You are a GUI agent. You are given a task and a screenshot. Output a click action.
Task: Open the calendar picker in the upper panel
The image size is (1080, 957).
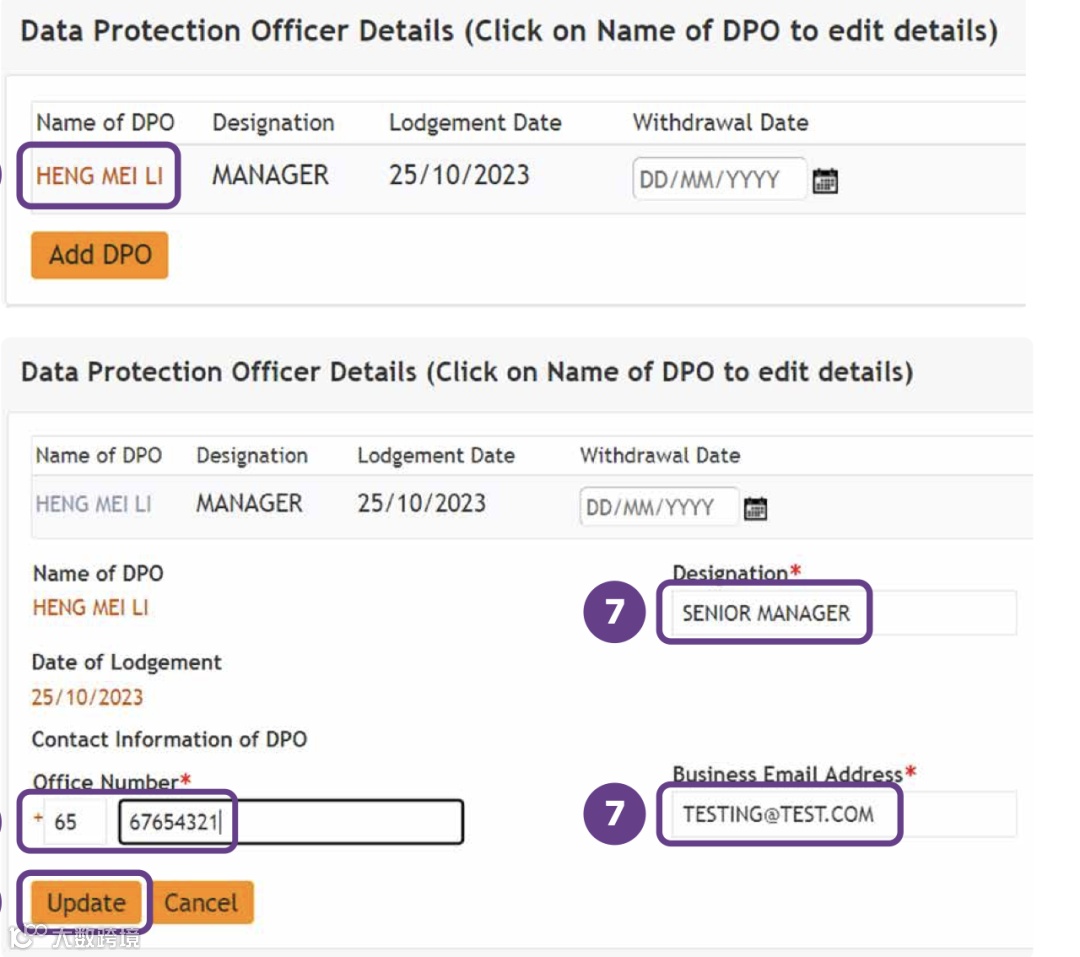click(x=825, y=181)
